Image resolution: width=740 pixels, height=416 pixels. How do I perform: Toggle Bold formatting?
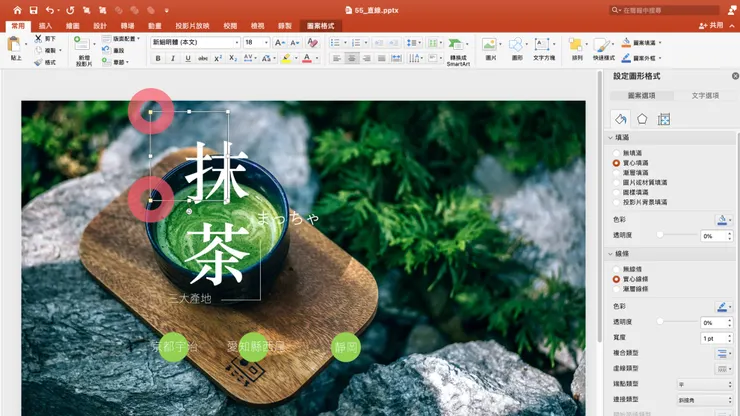[158, 58]
